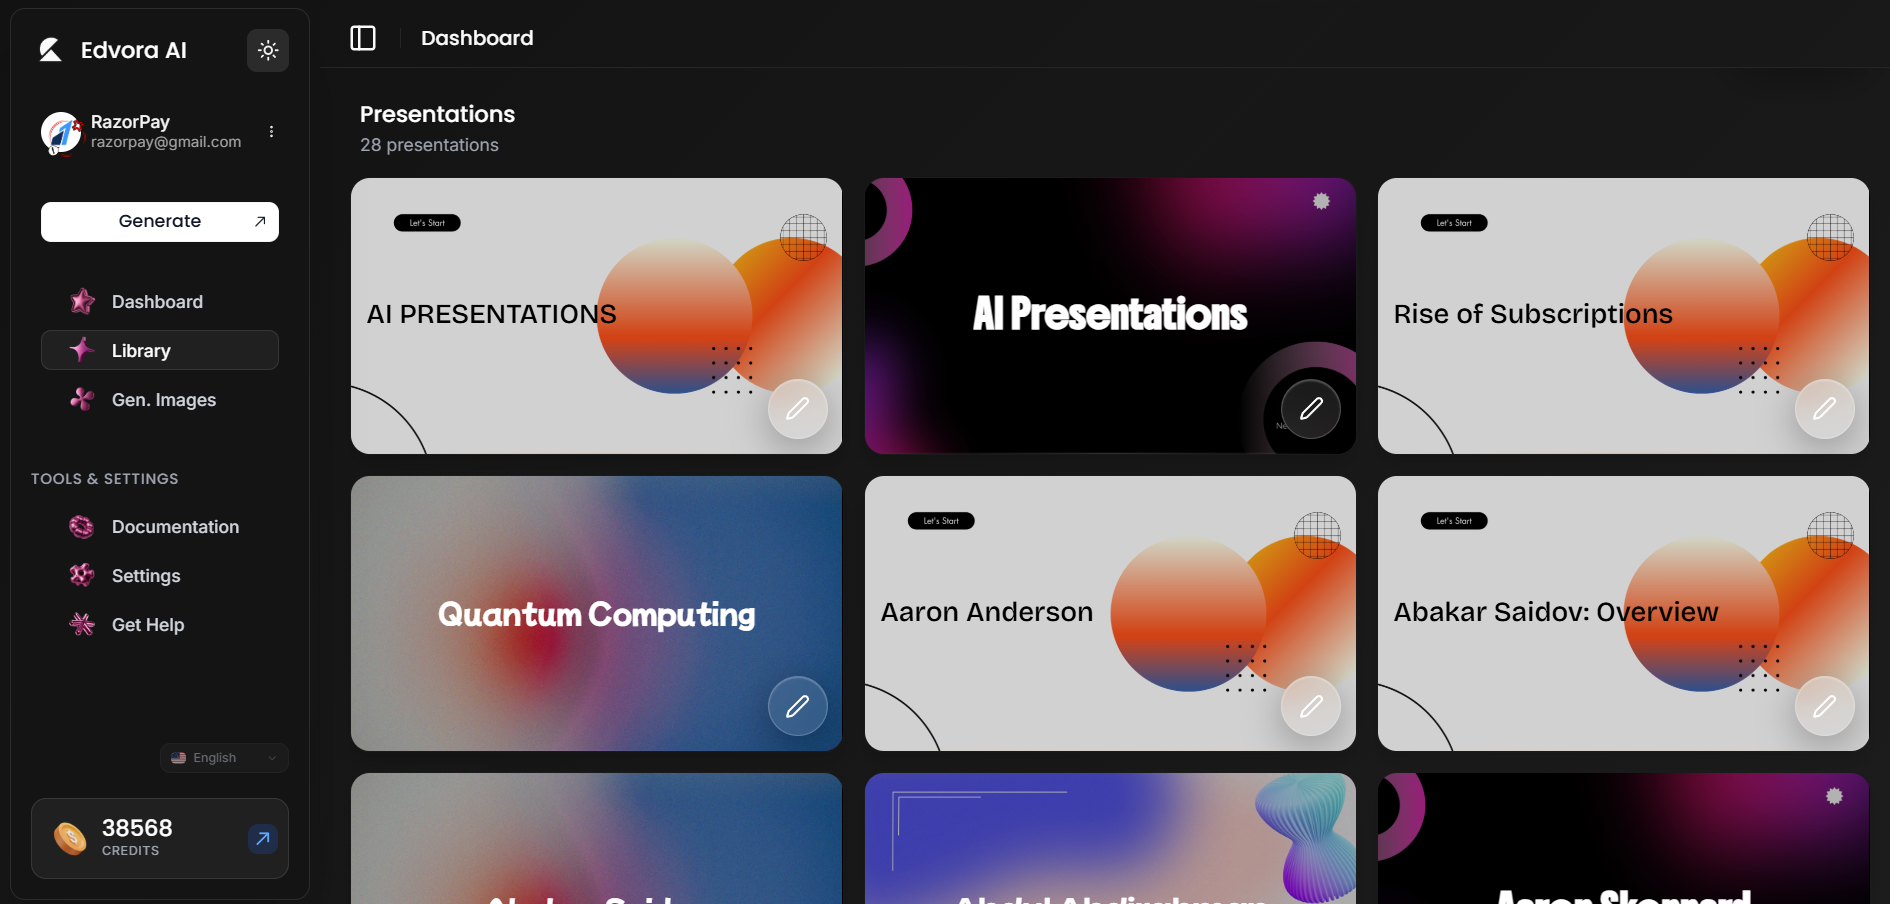
Task: Click the credits arrow button
Action: pos(262,838)
